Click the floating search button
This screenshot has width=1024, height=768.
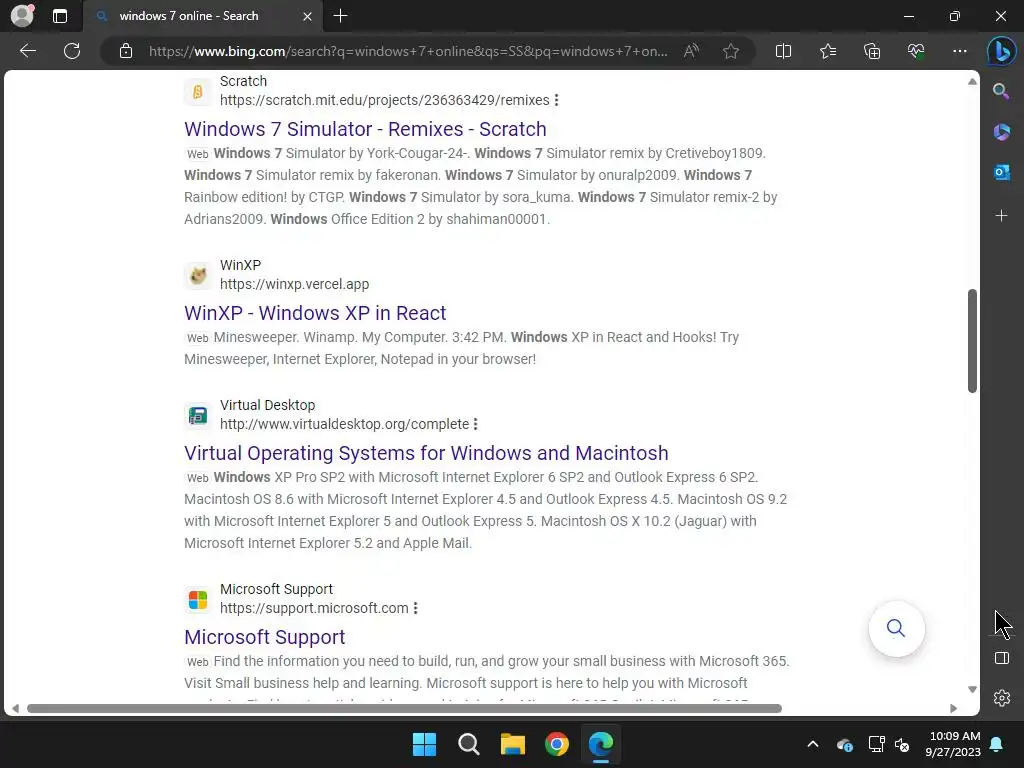(x=896, y=628)
